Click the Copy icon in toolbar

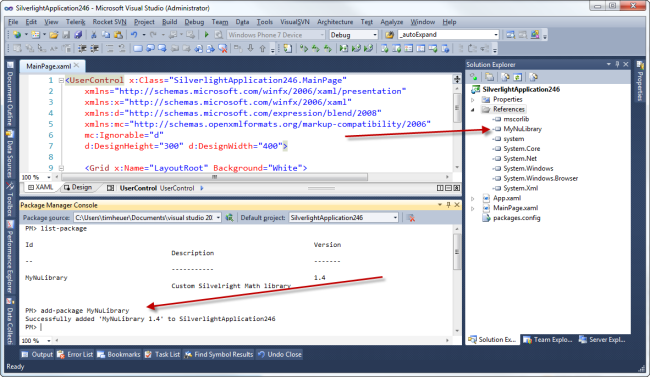(106, 35)
